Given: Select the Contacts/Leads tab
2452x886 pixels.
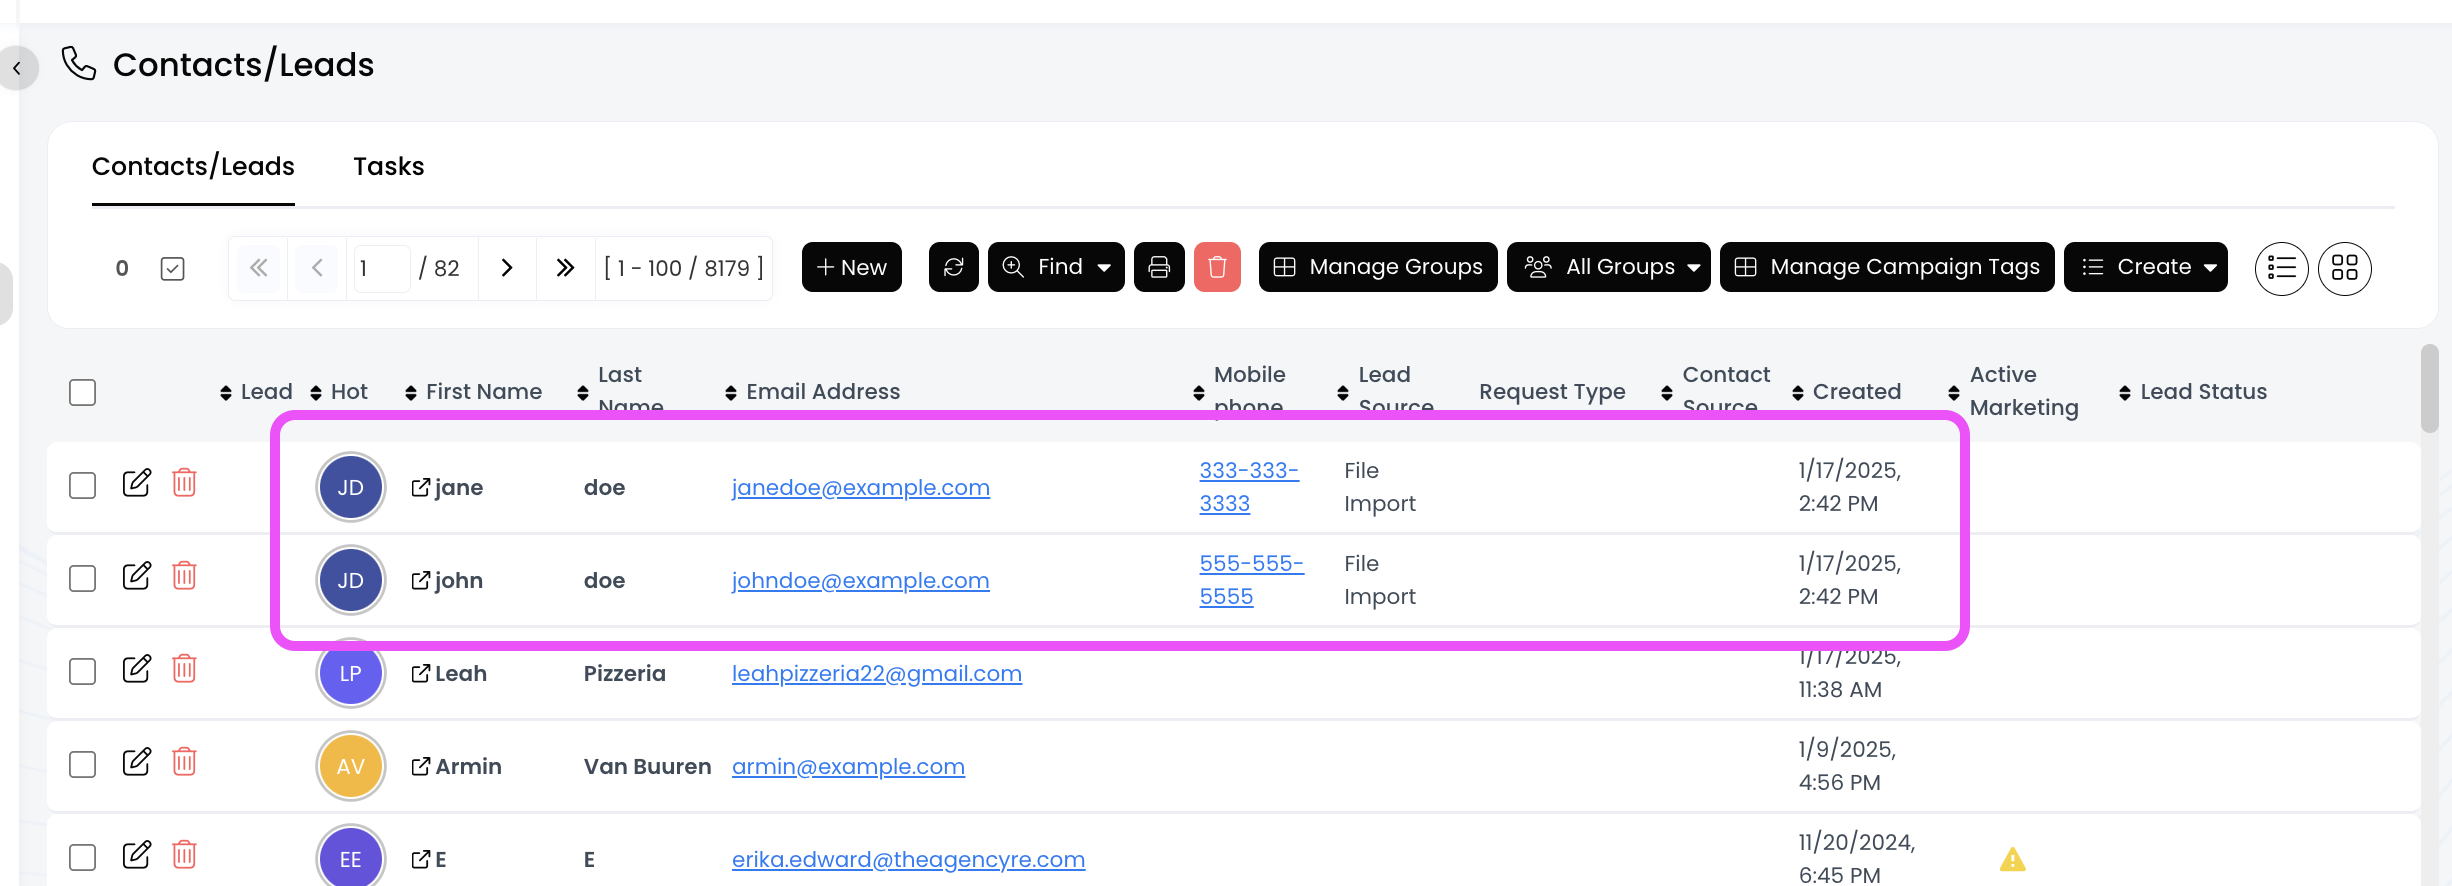Looking at the screenshot, I should (x=193, y=166).
